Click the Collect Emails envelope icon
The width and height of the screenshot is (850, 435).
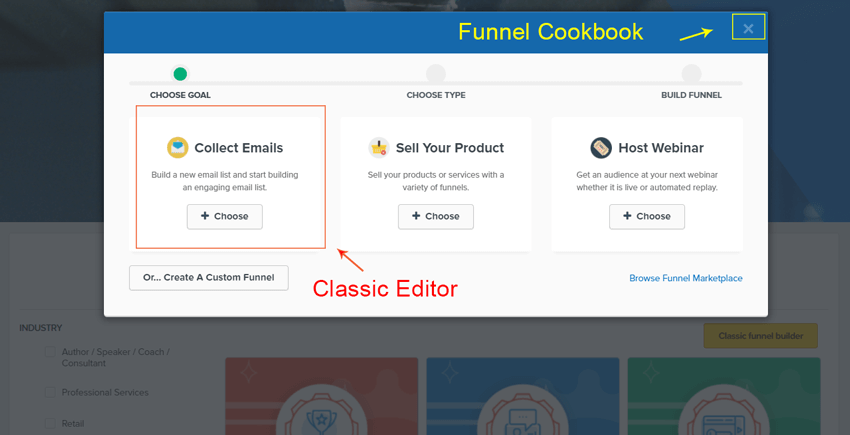pyautogui.click(x=178, y=148)
